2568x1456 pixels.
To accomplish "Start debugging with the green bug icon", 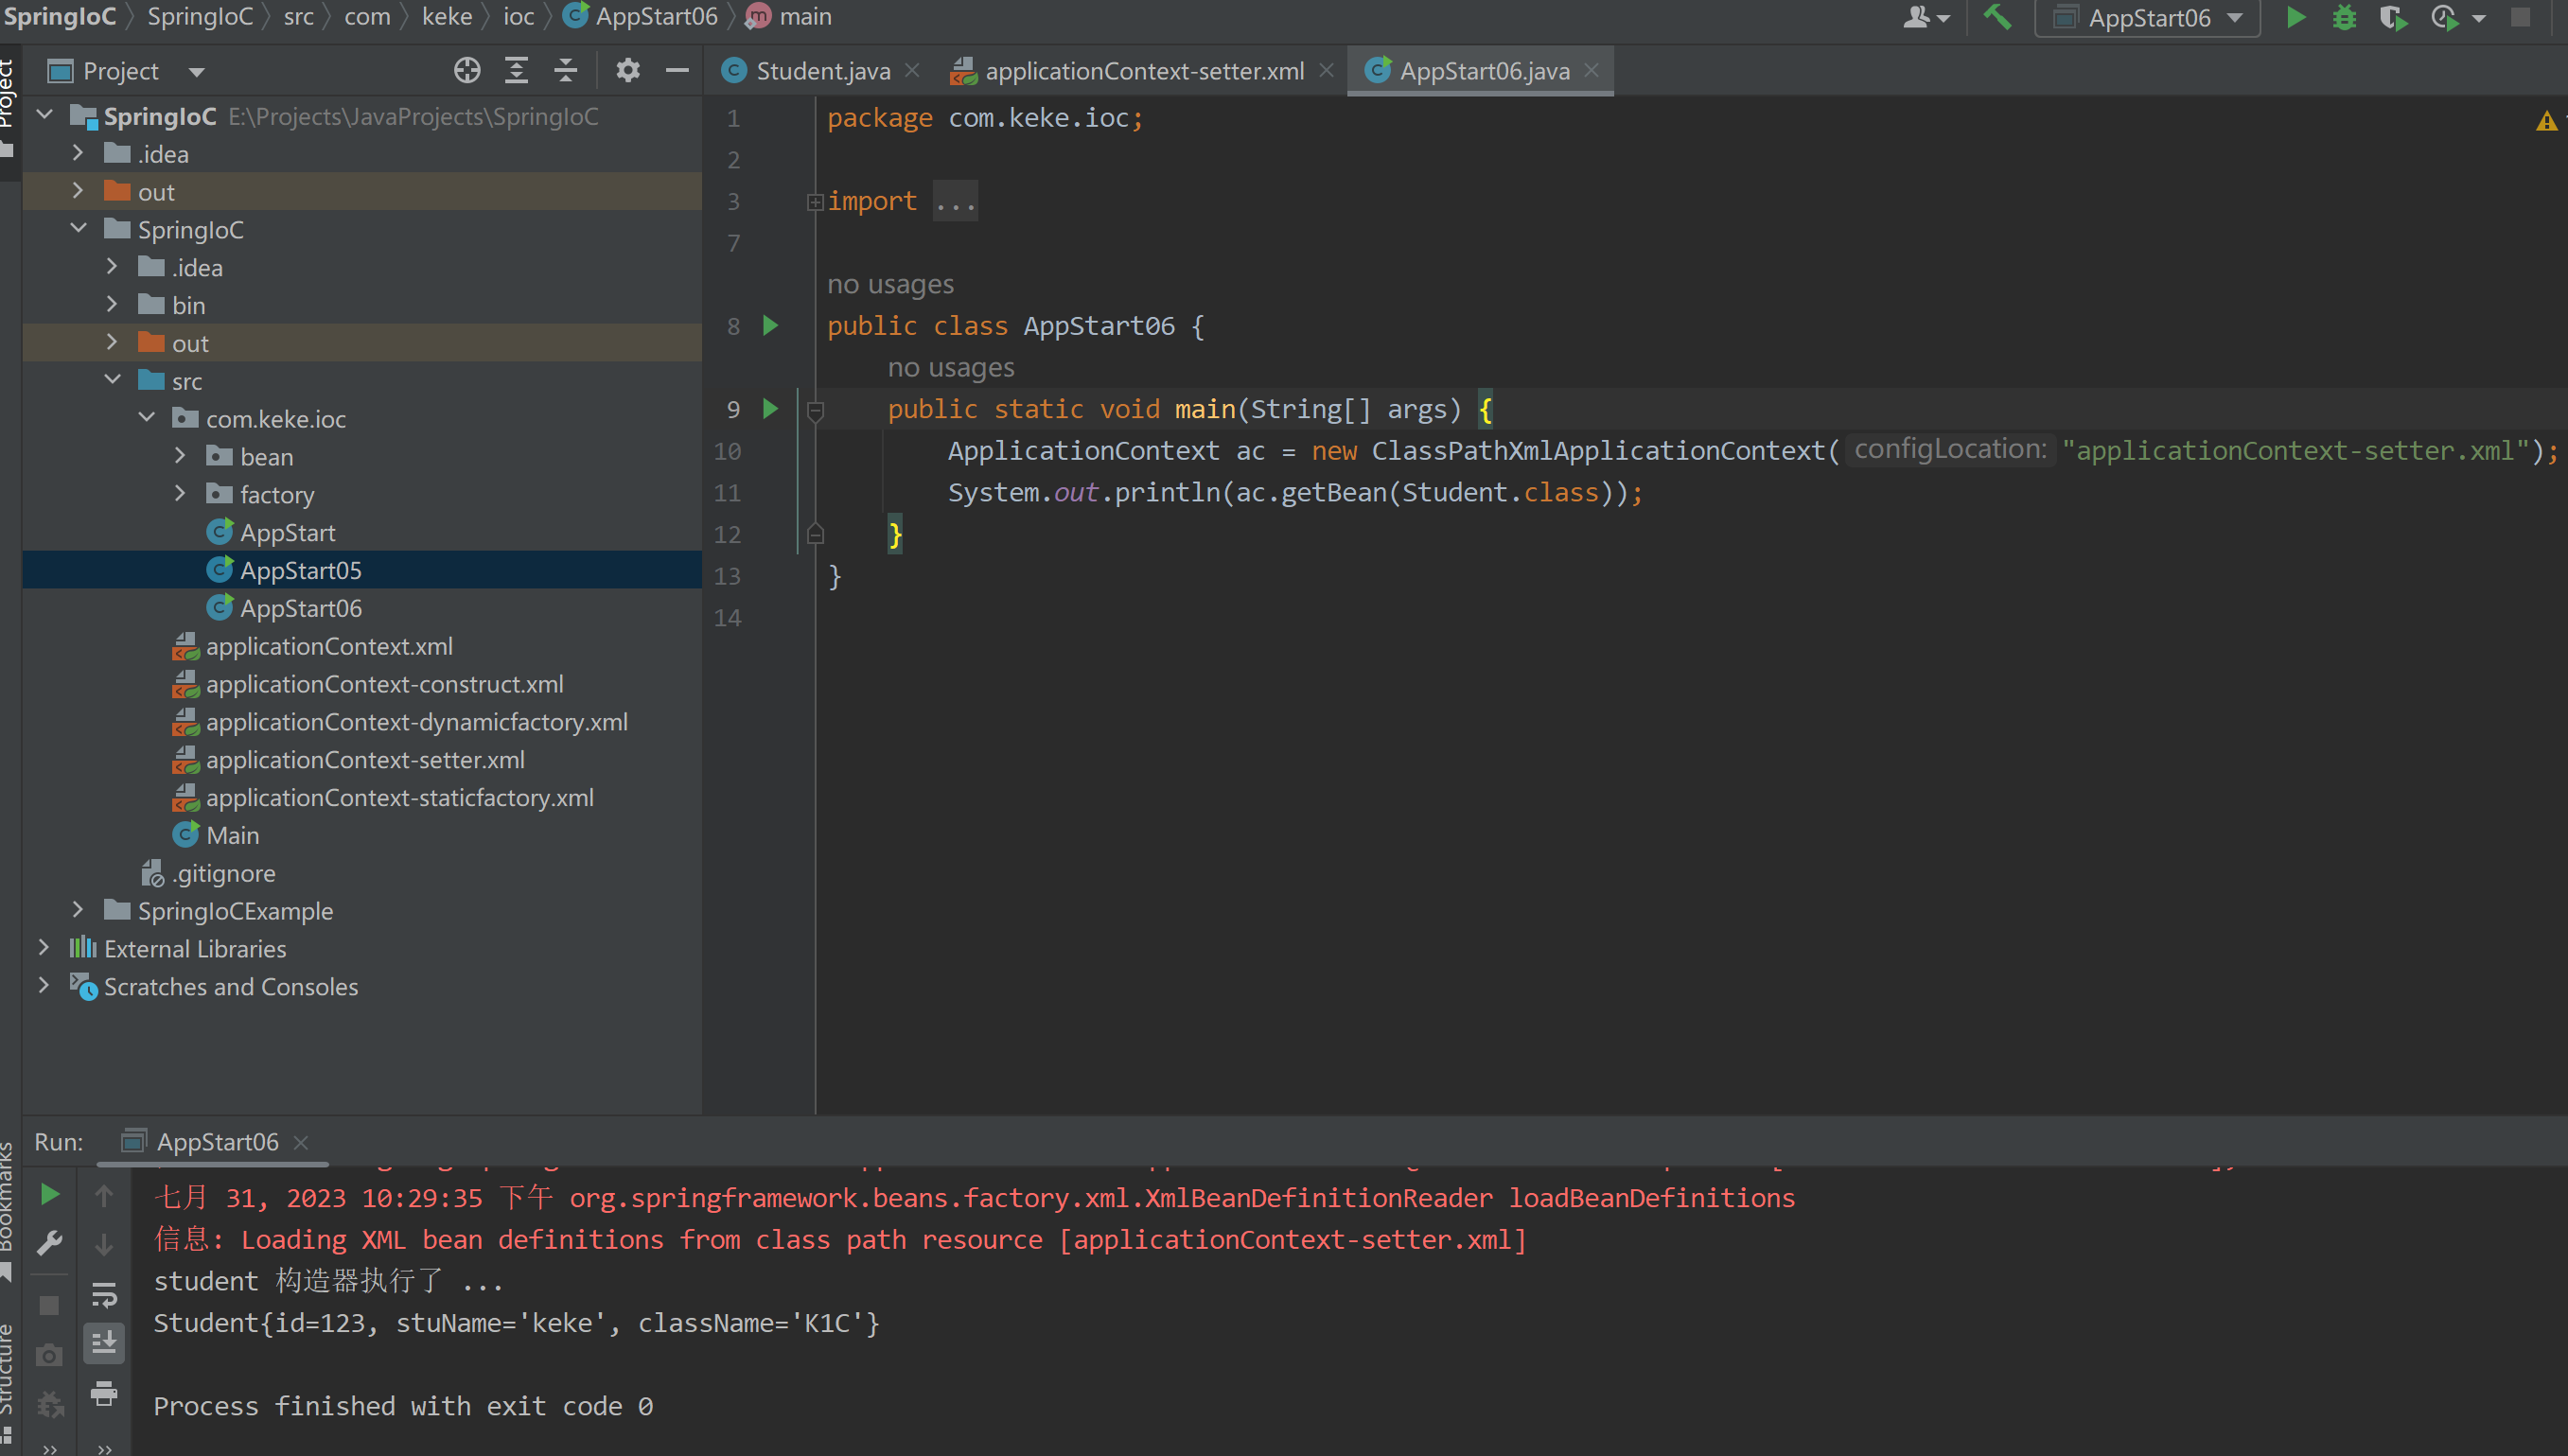I will coord(2344,17).
